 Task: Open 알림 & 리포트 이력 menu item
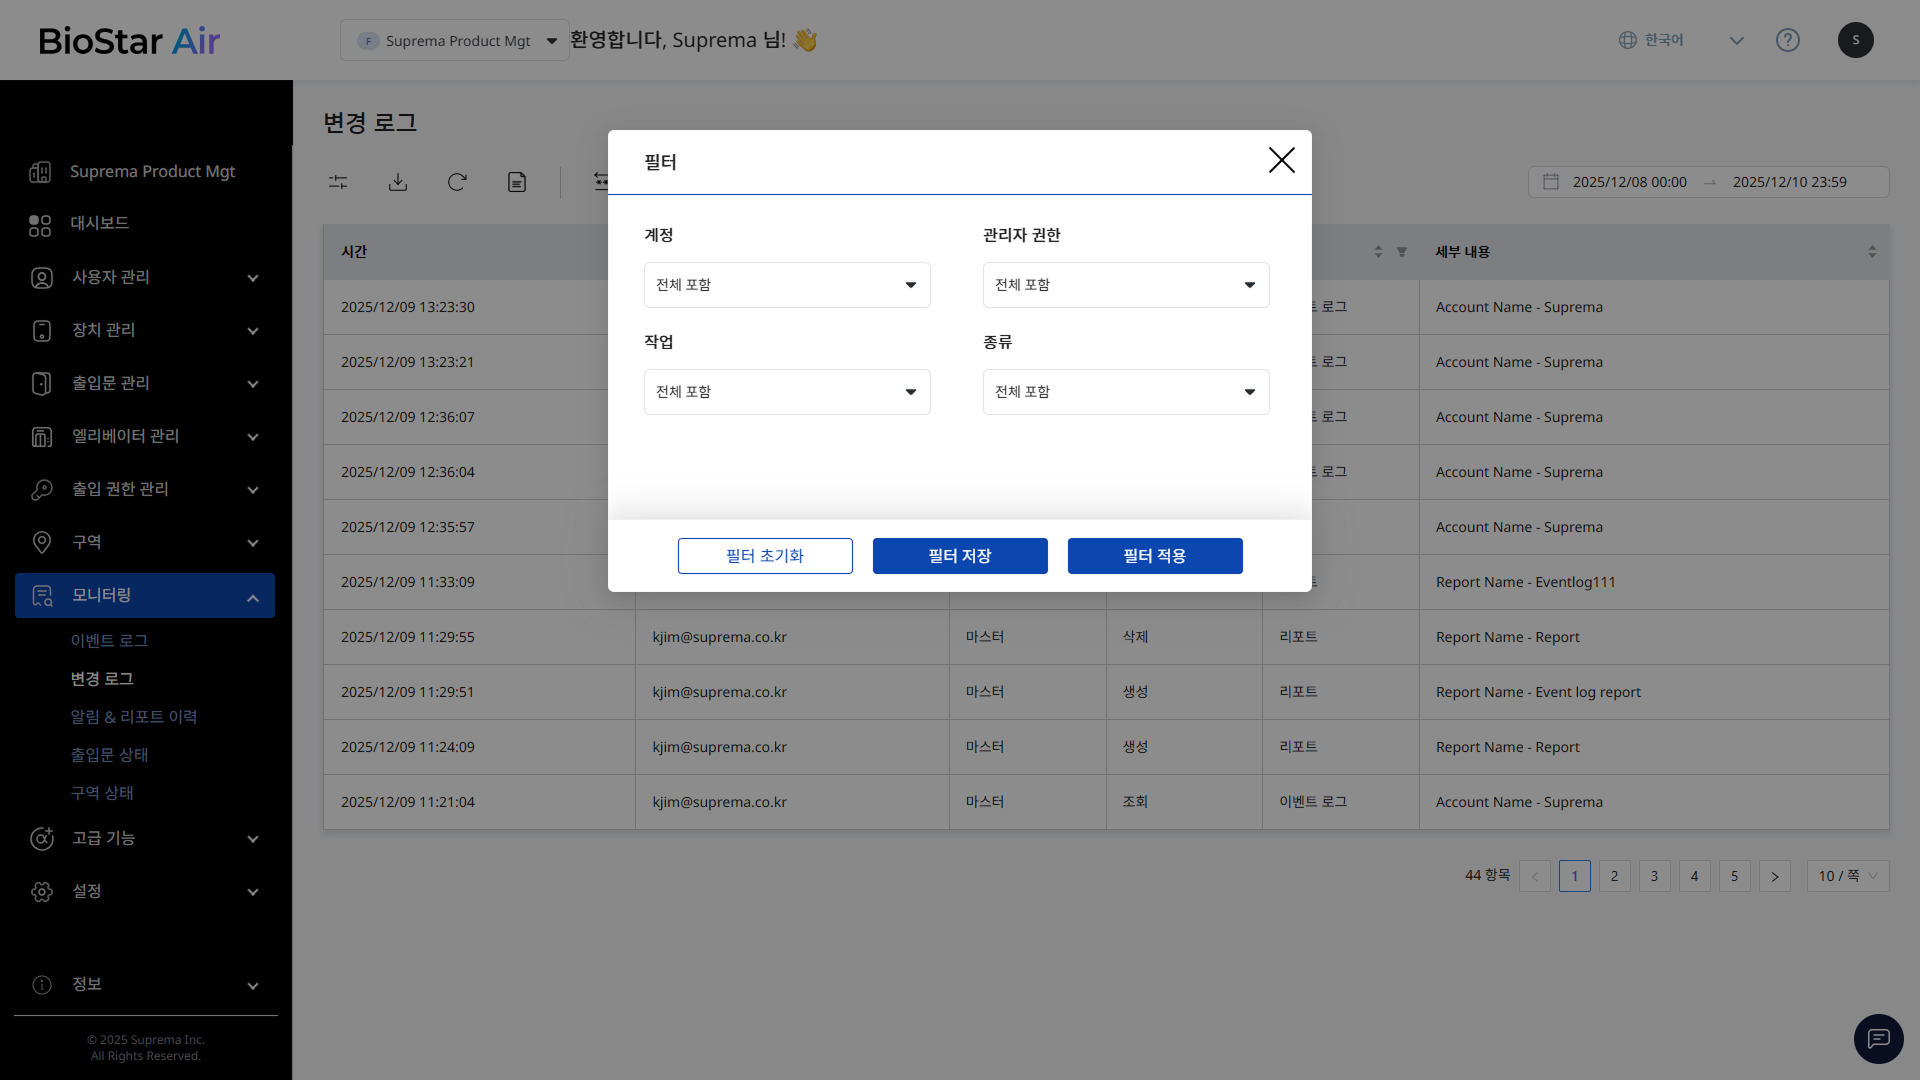(133, 717)
